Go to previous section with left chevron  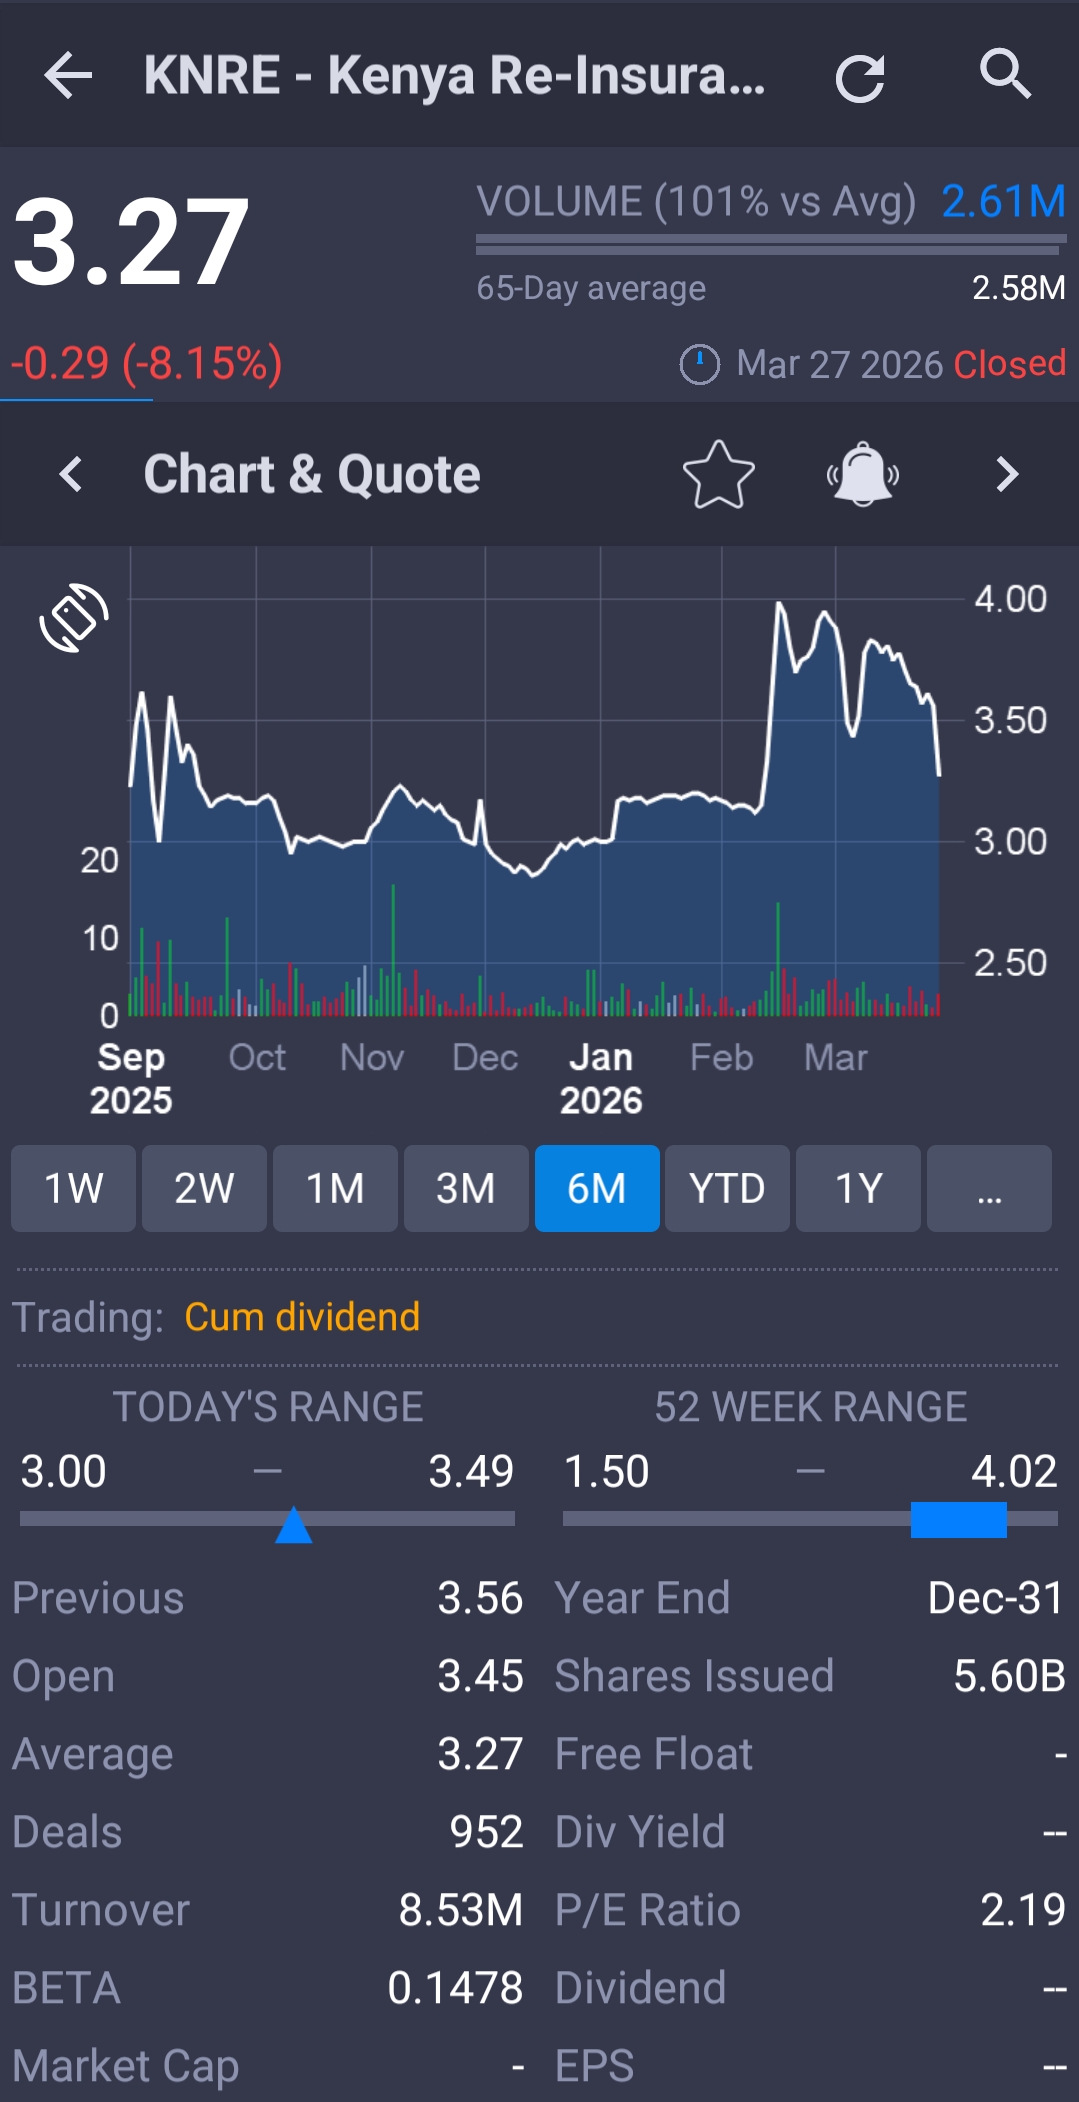(70, 475)
